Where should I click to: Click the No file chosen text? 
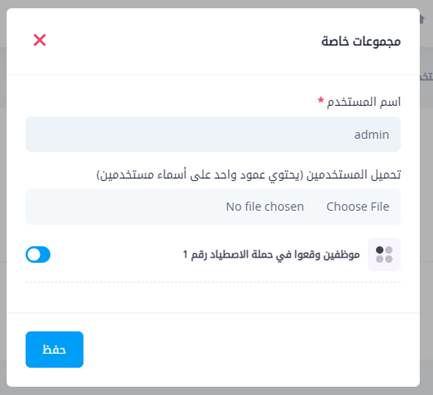[265, 207]
